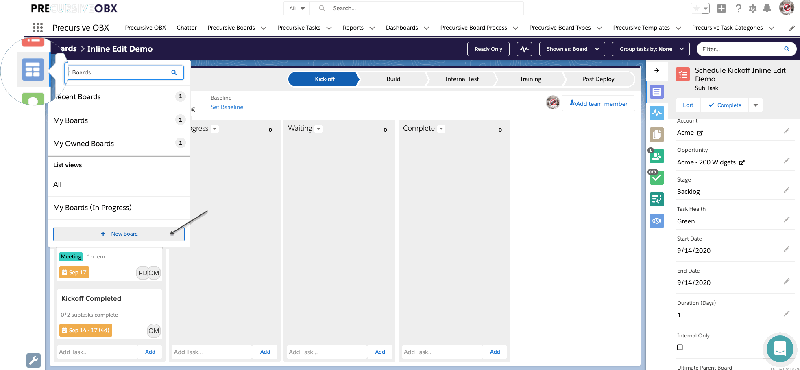Open dropdown arrow next to Complete button

tap(756, 105)
